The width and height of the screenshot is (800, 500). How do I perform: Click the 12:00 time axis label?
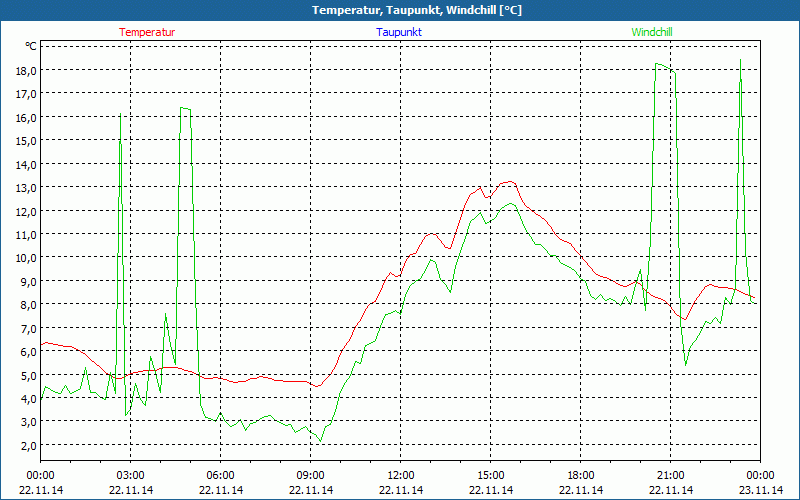coord(401,476)
